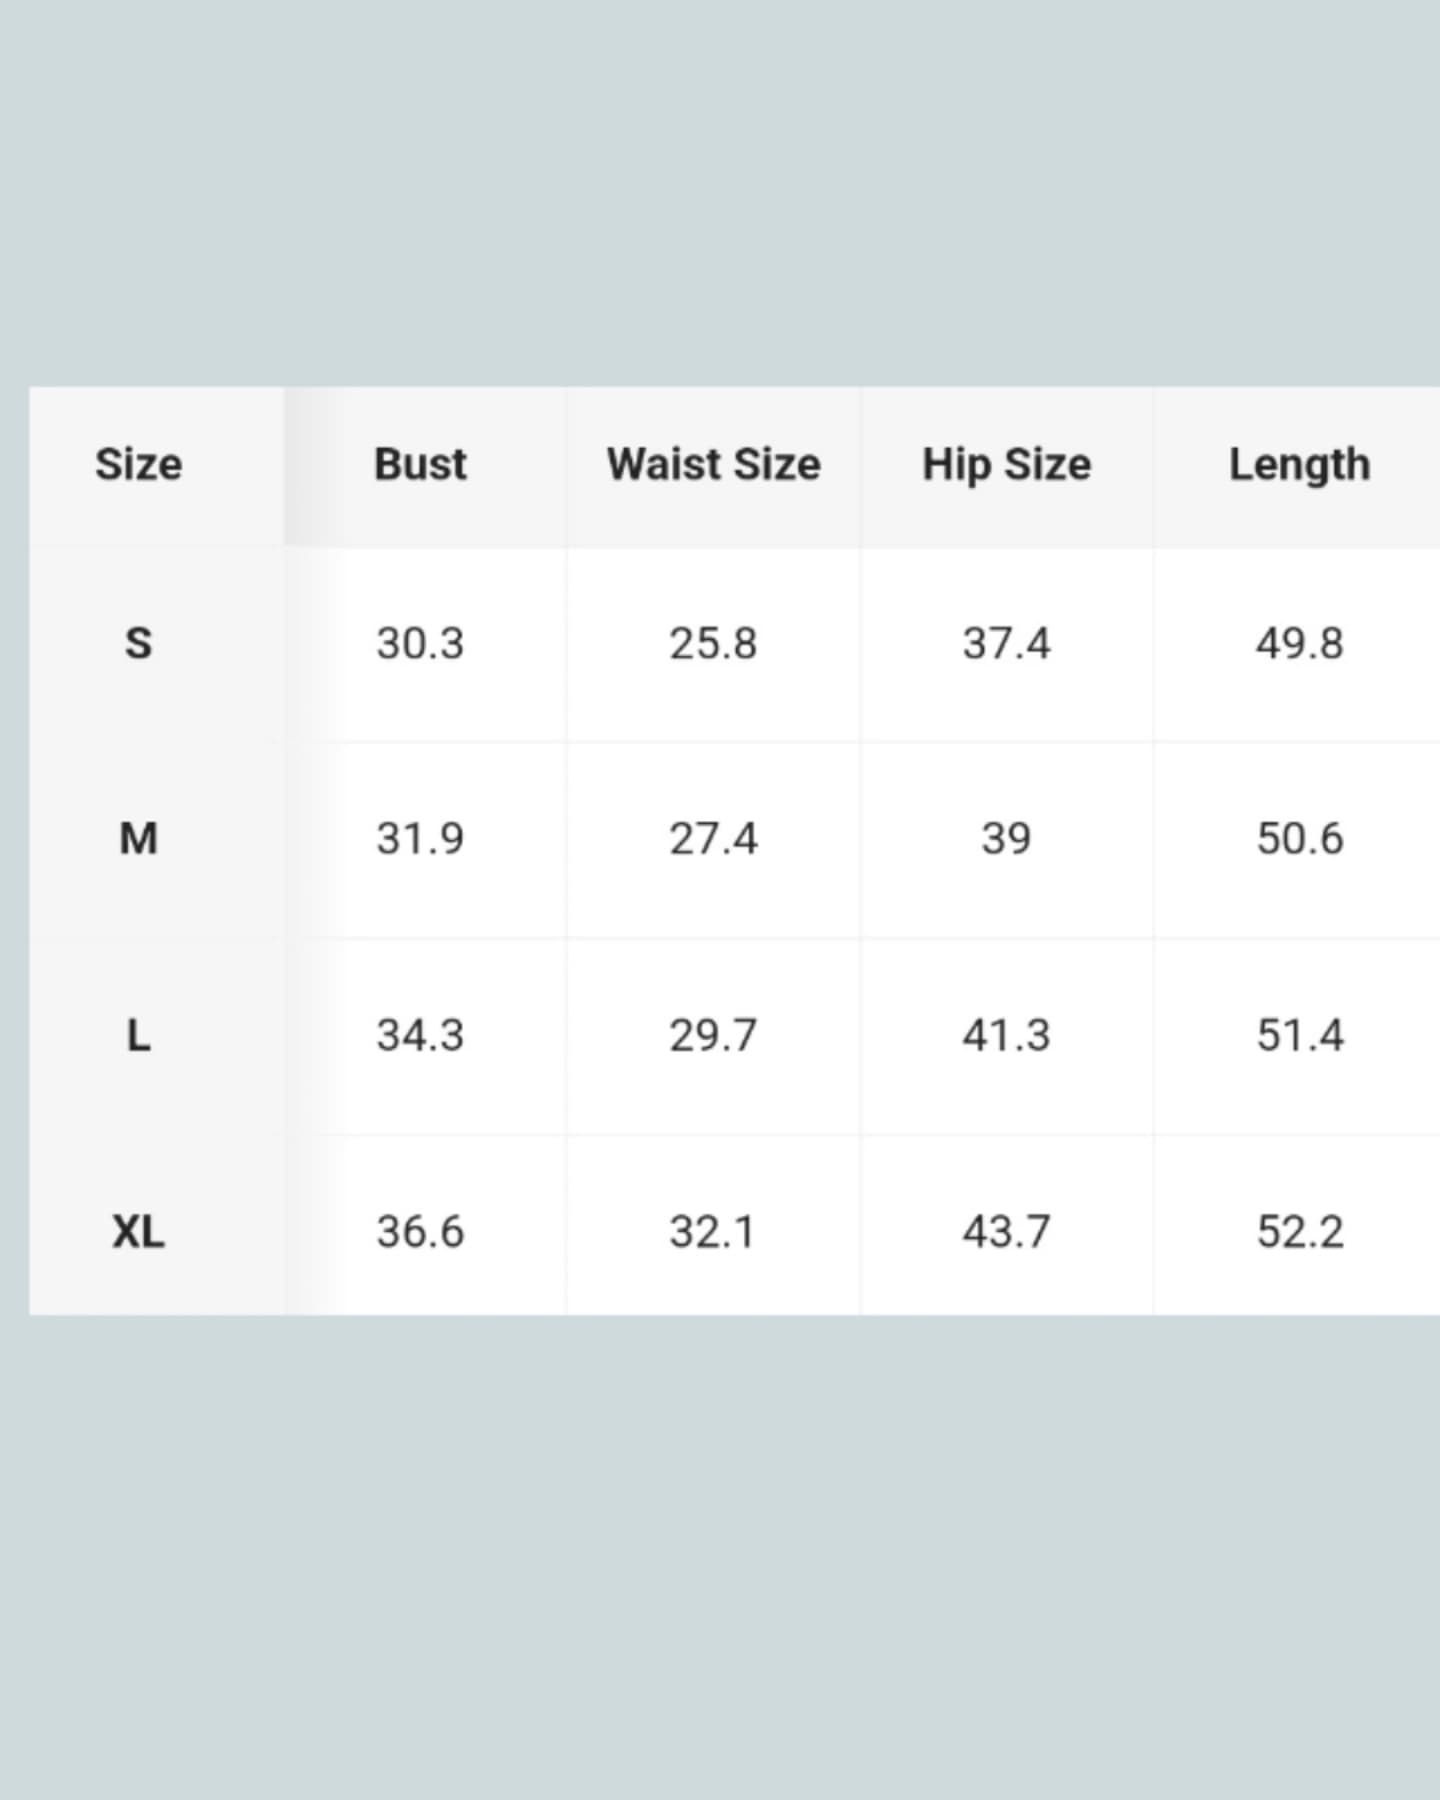Select the M size row label
The height and width of the screenshot is (1800, 1440).
[x=139, y=838]
